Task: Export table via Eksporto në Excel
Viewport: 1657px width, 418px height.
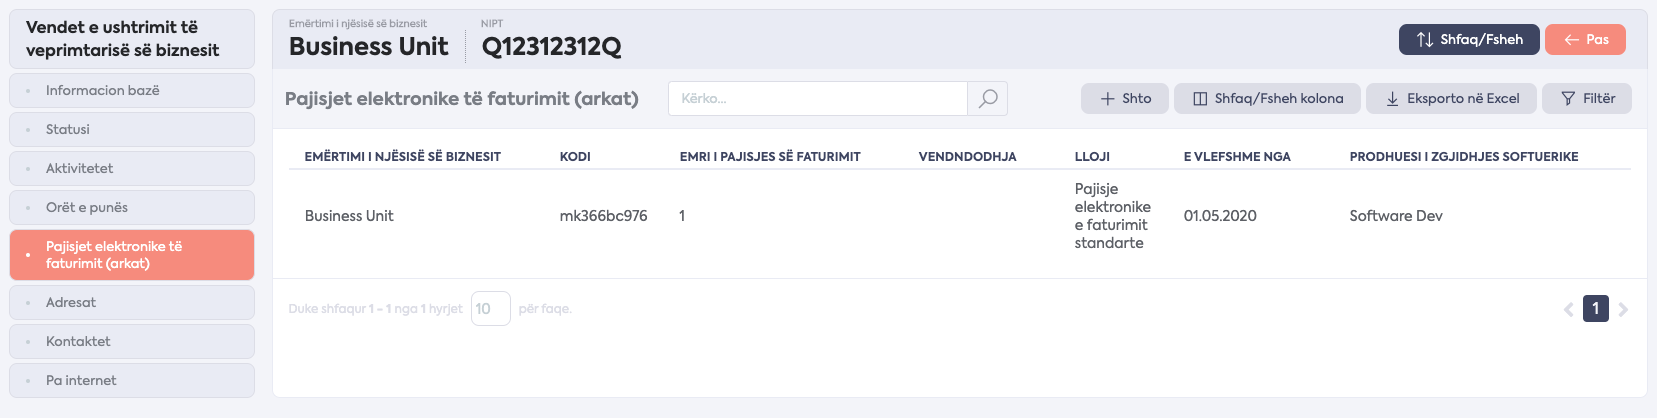Action: 1451,98
